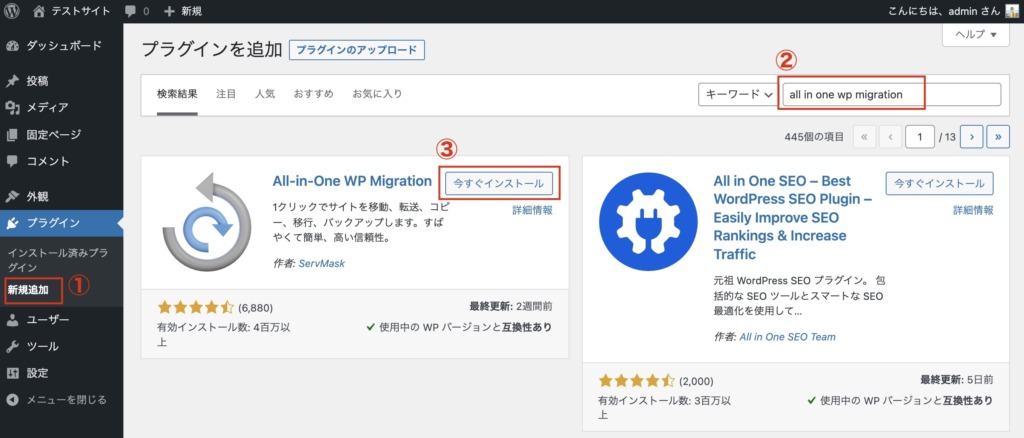Click こんにちは、admin さん greeting

coord(945,11)
